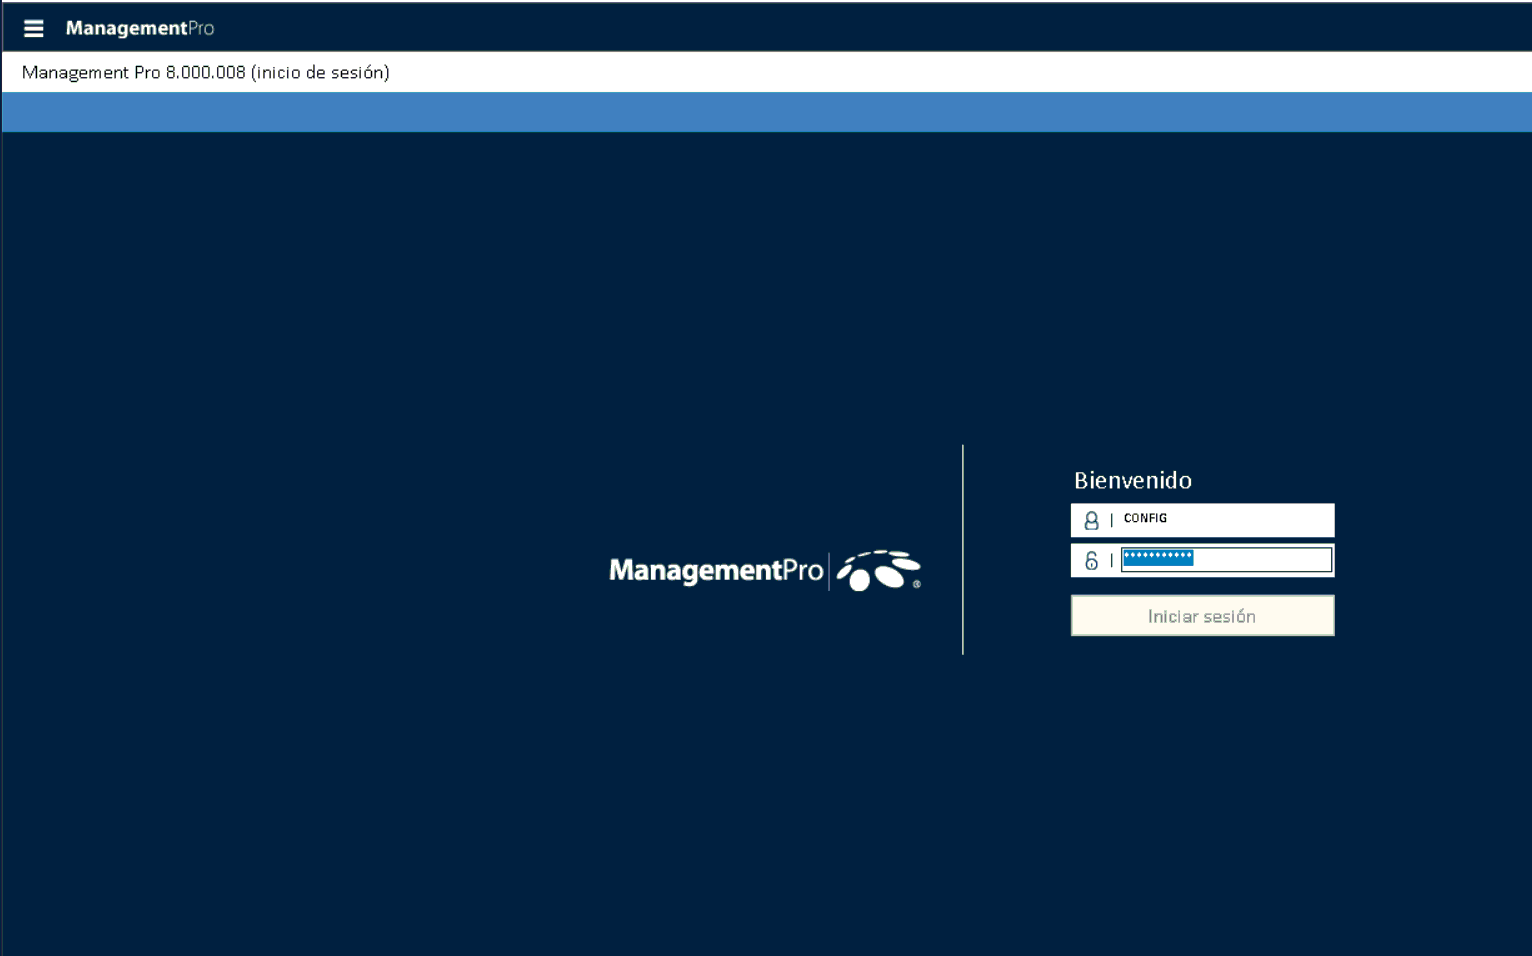Image resolution: width=1532 pixels, height=956 pixels.
Task: Click the CONFIG text in the username box
Action: tap(1145, 518)
